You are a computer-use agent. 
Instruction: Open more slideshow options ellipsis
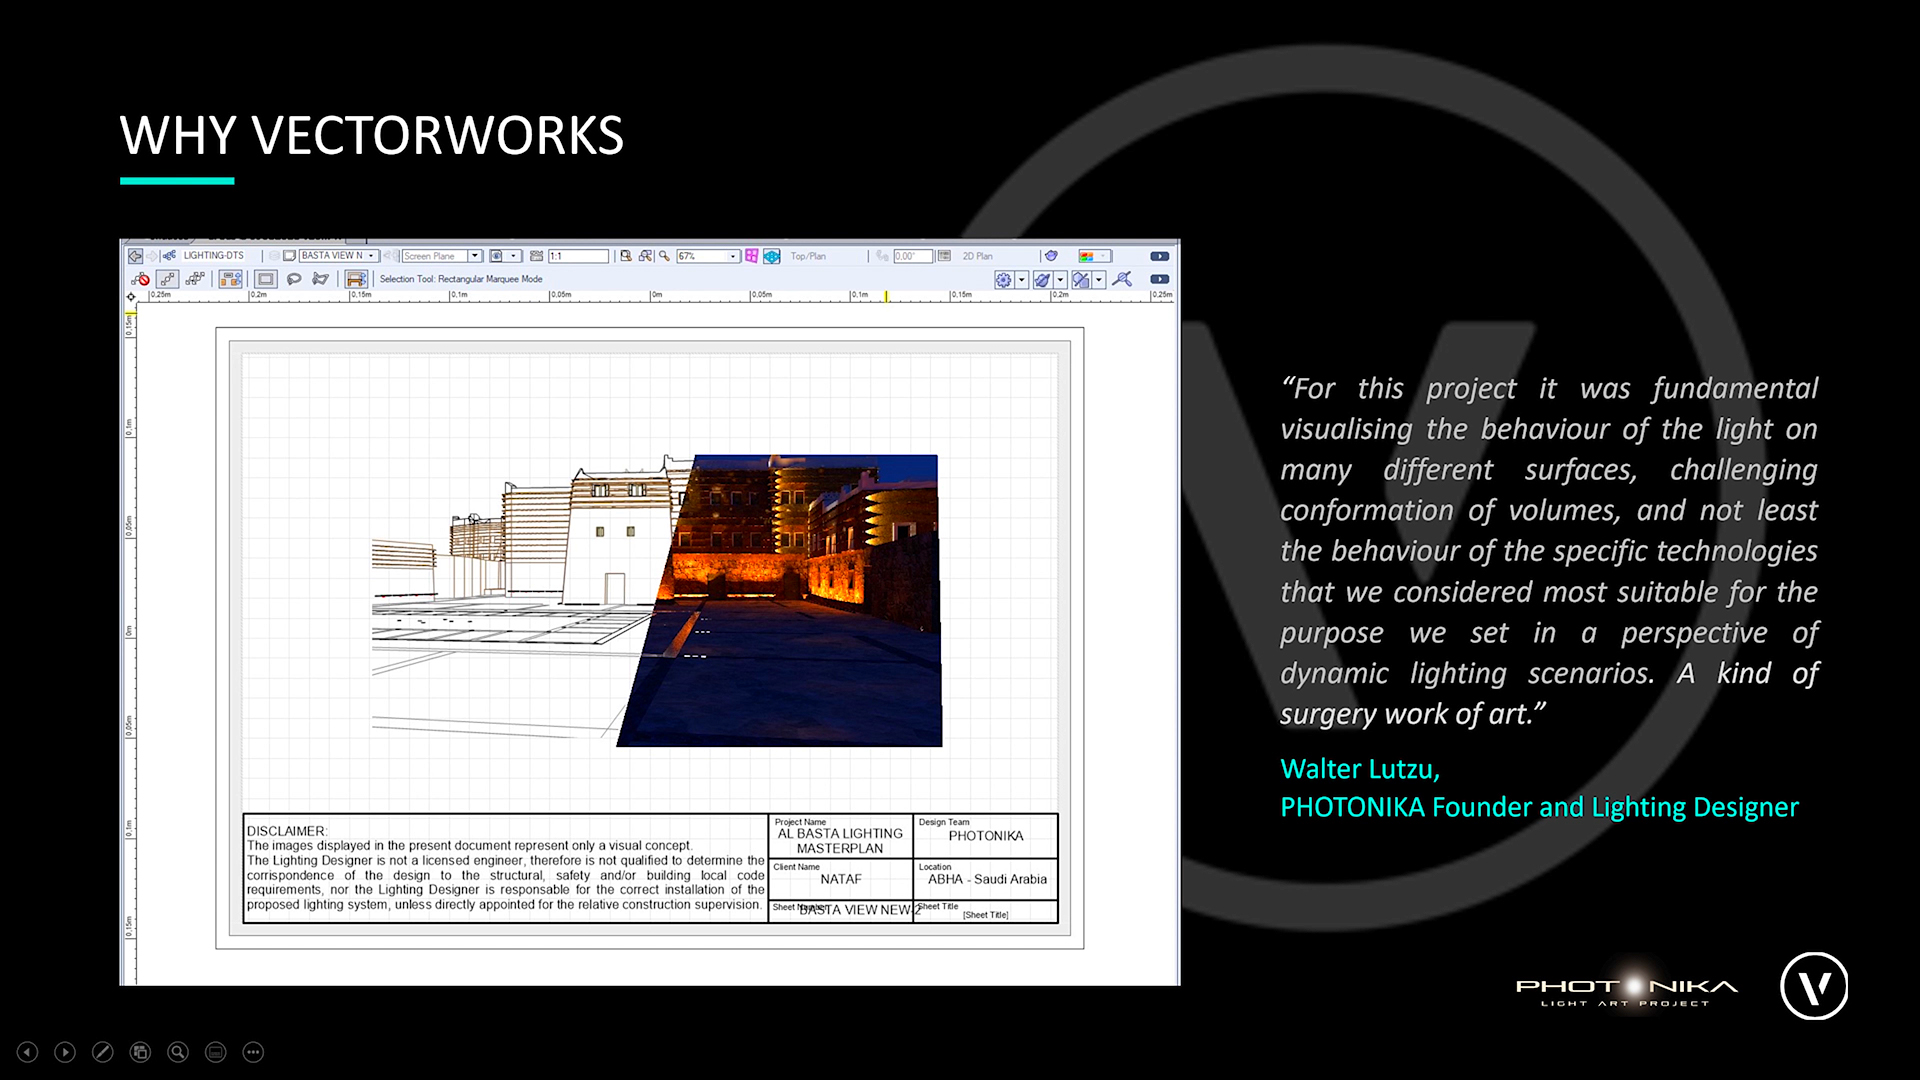point(253,1052)
